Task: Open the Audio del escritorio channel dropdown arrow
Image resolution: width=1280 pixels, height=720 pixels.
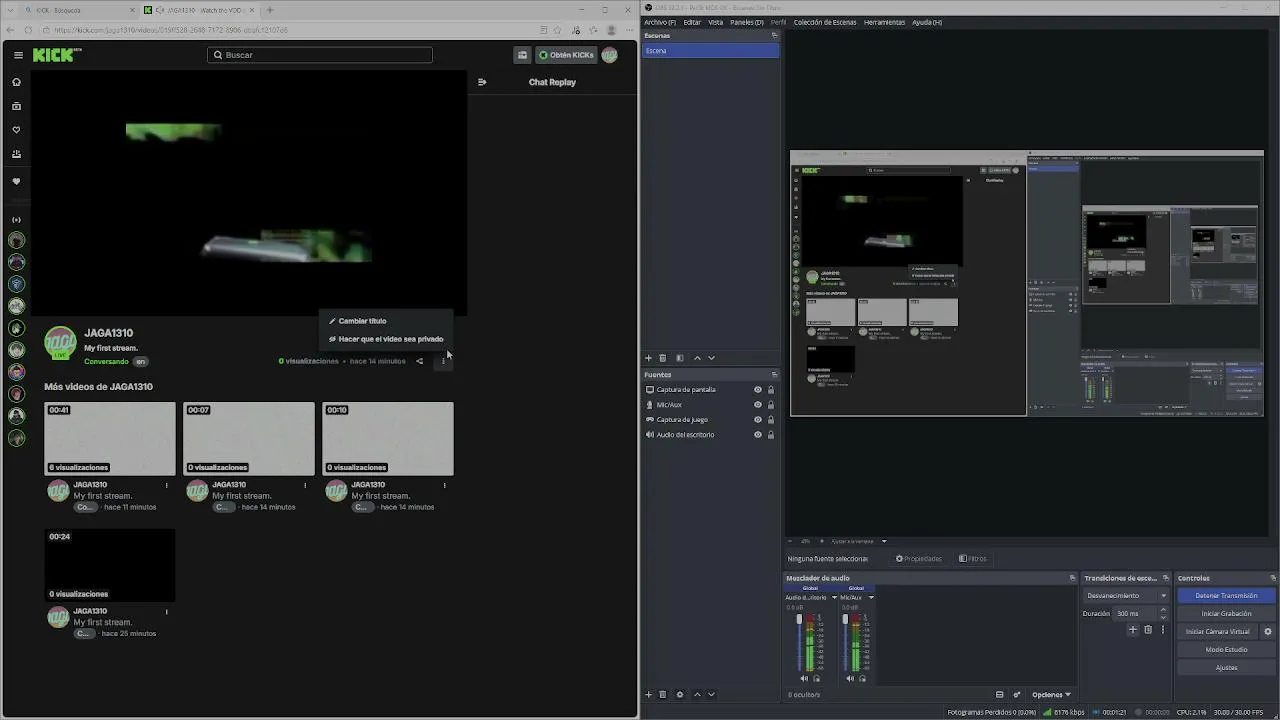Action: tap(834, 598)
